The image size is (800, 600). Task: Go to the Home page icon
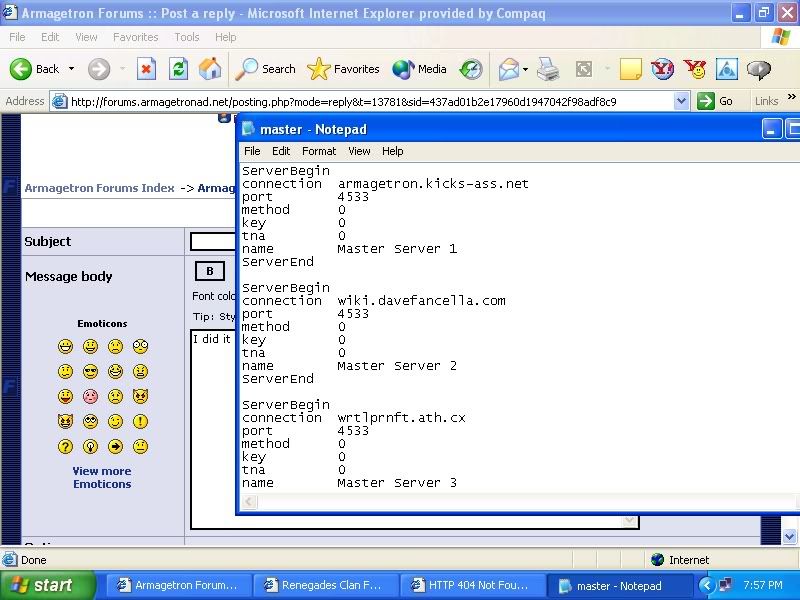click(210, 69)
